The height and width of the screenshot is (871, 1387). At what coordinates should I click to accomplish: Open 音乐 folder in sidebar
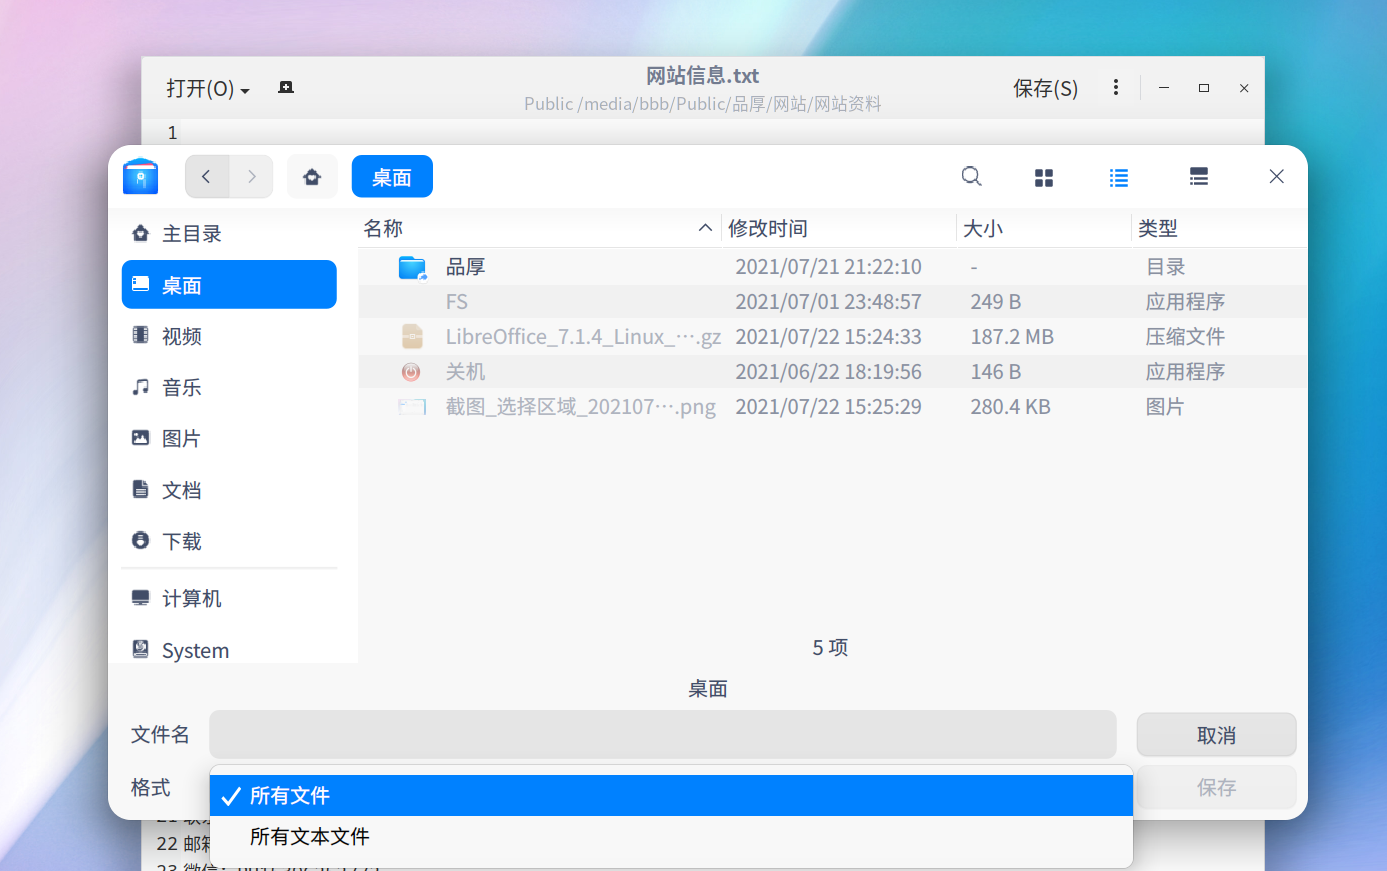click(x=229, y=387)
